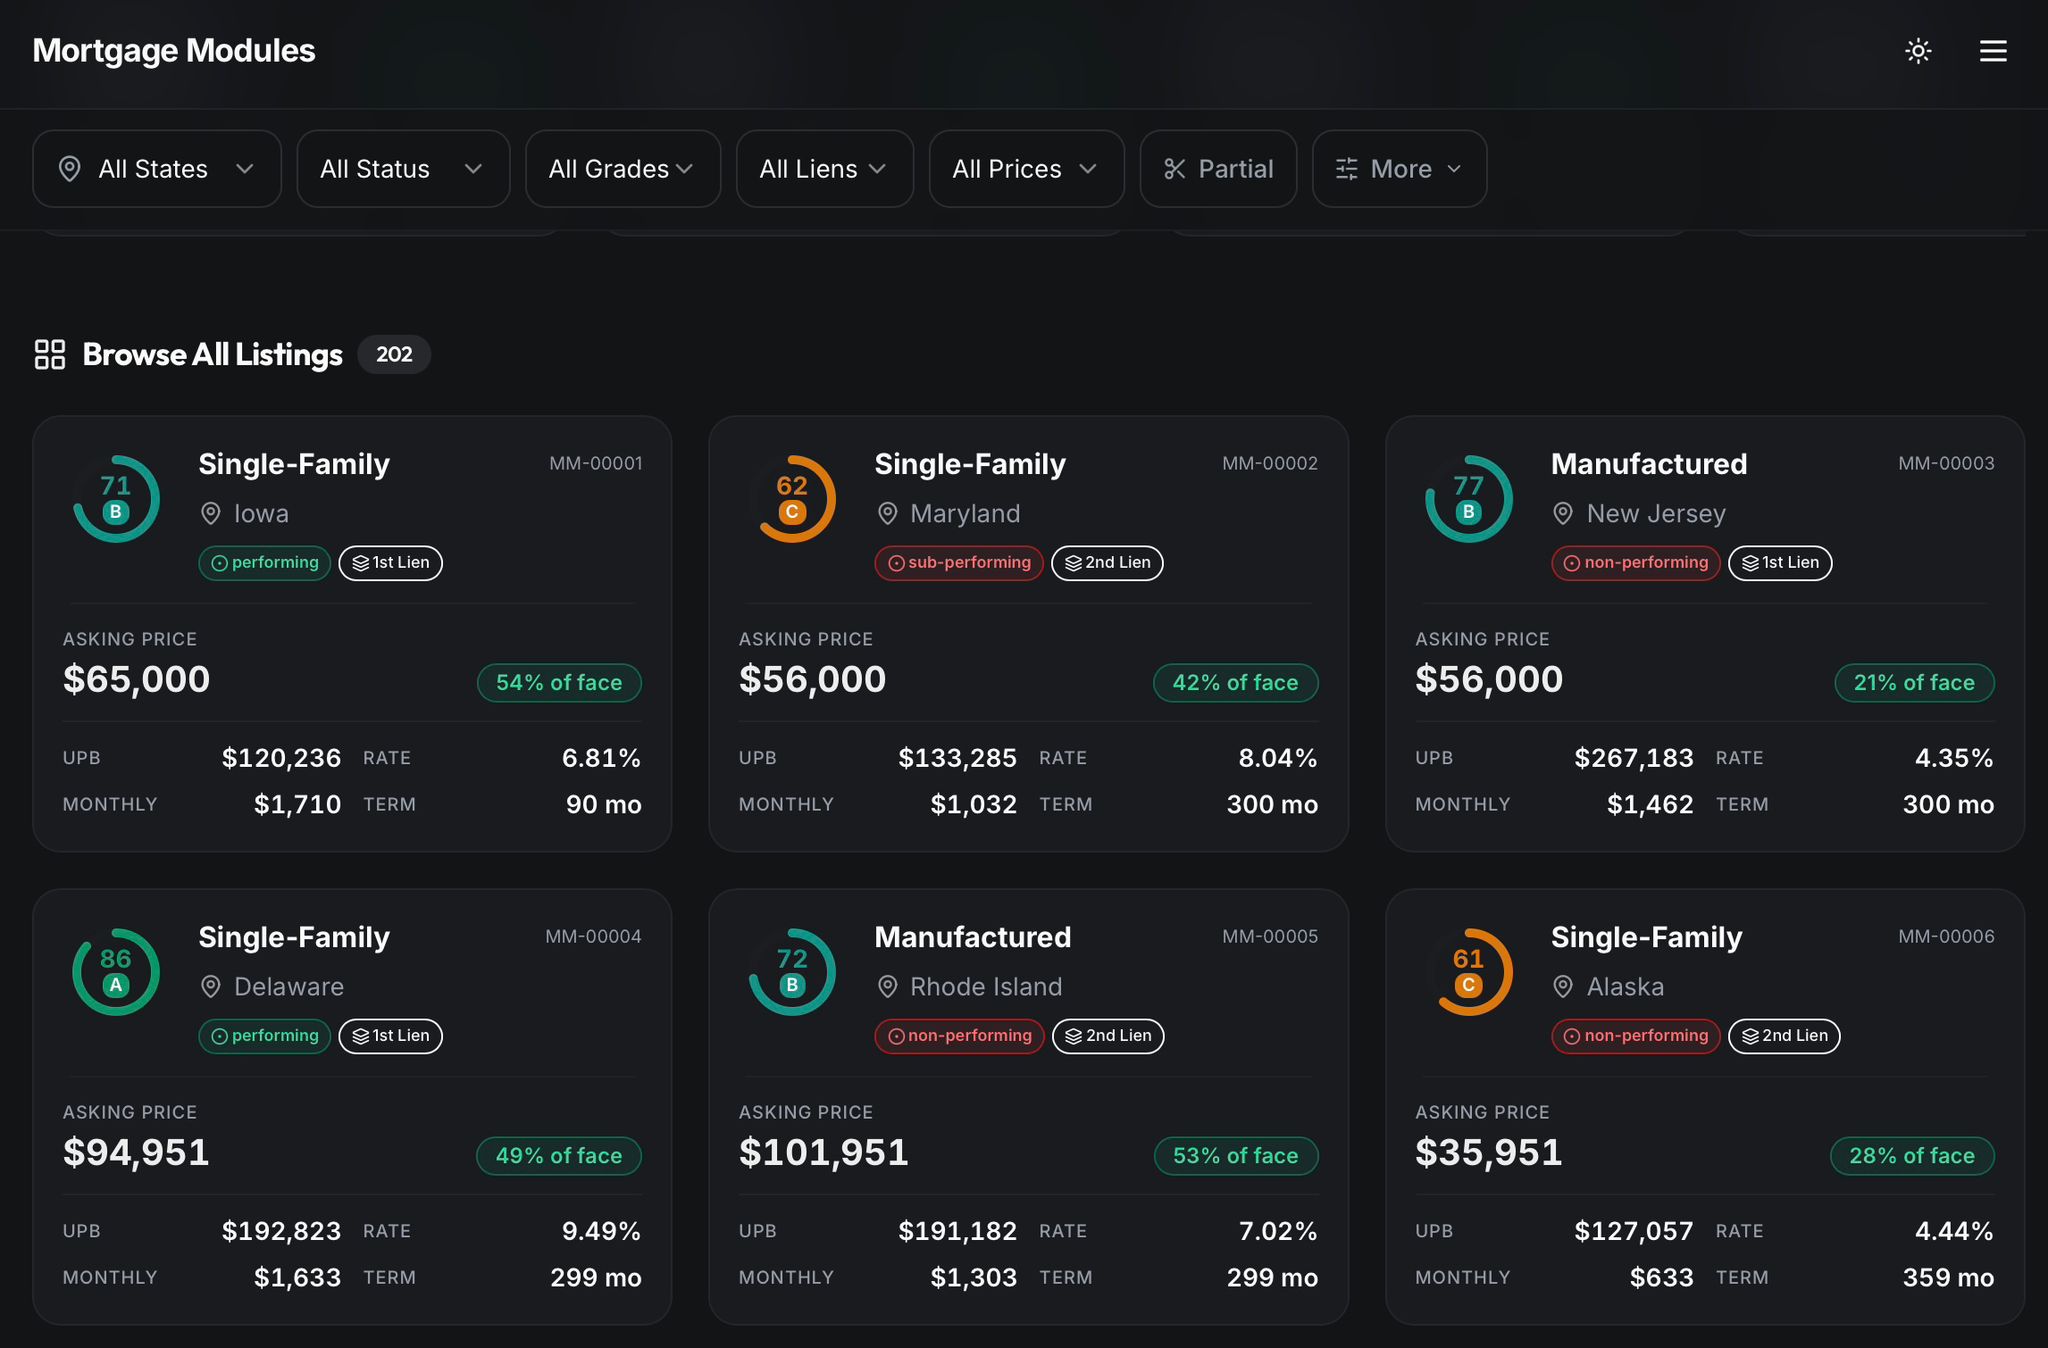Click the scissors icon in Partial filter

(x=1175, y=169)
